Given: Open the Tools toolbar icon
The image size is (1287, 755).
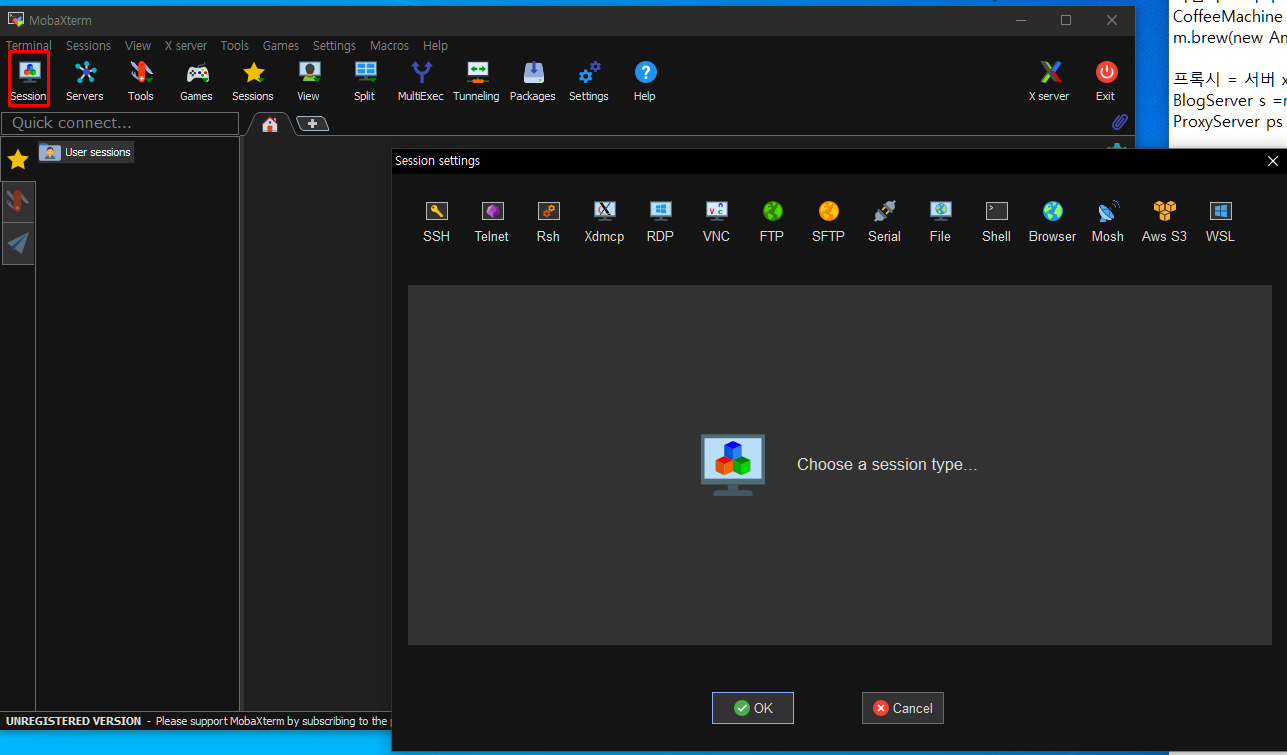Looking at the screenshot, I should (x=141, y=80).
